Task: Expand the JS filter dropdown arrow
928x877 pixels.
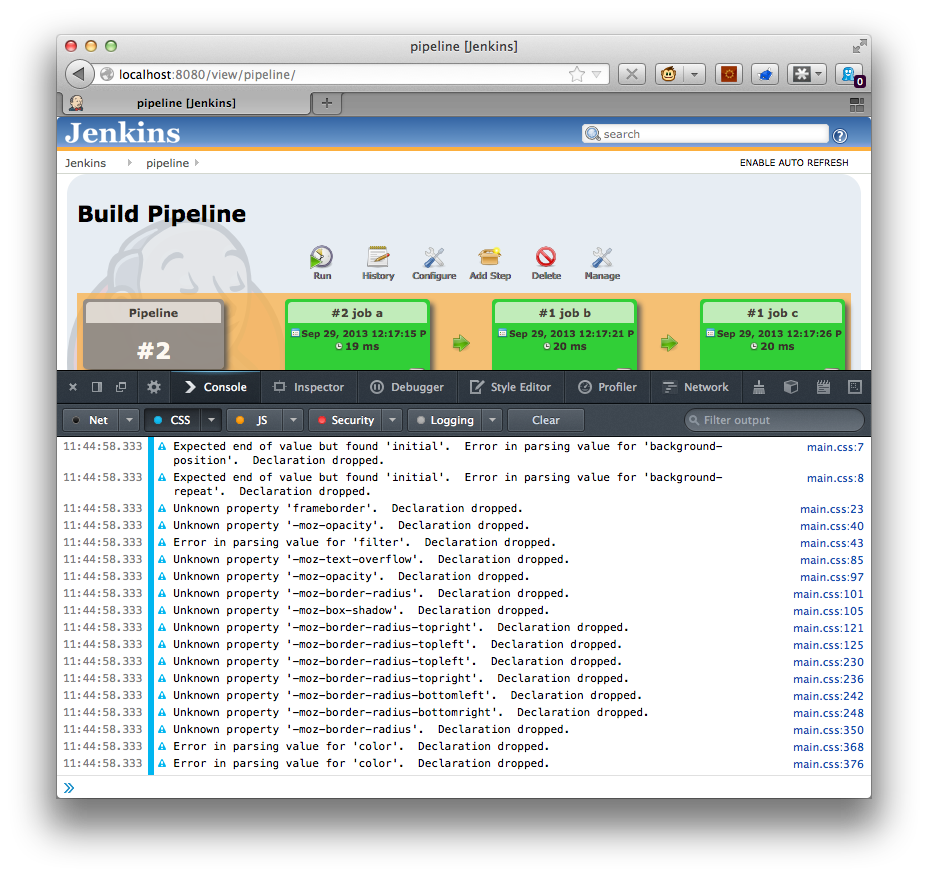Action: (293, 420)
